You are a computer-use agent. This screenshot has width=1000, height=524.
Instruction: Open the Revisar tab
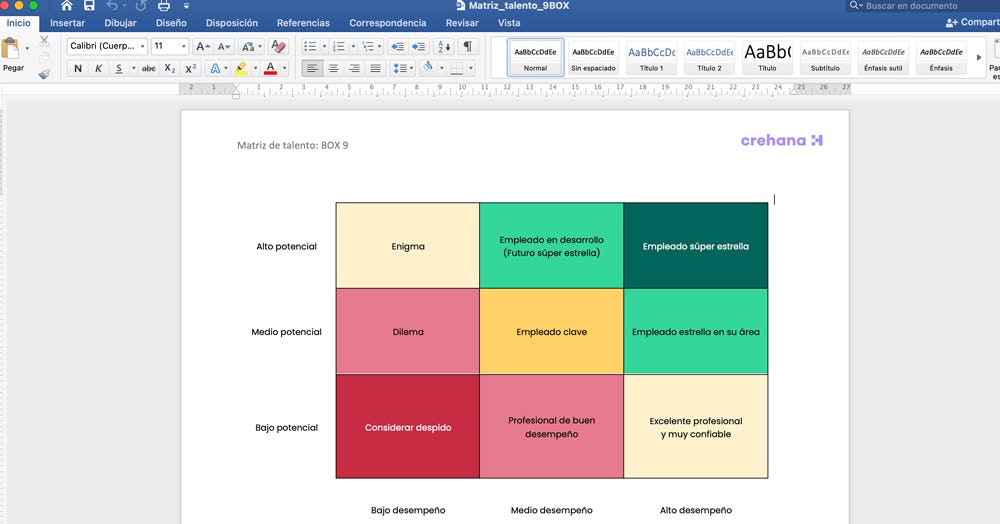click(x=462, y=23)
